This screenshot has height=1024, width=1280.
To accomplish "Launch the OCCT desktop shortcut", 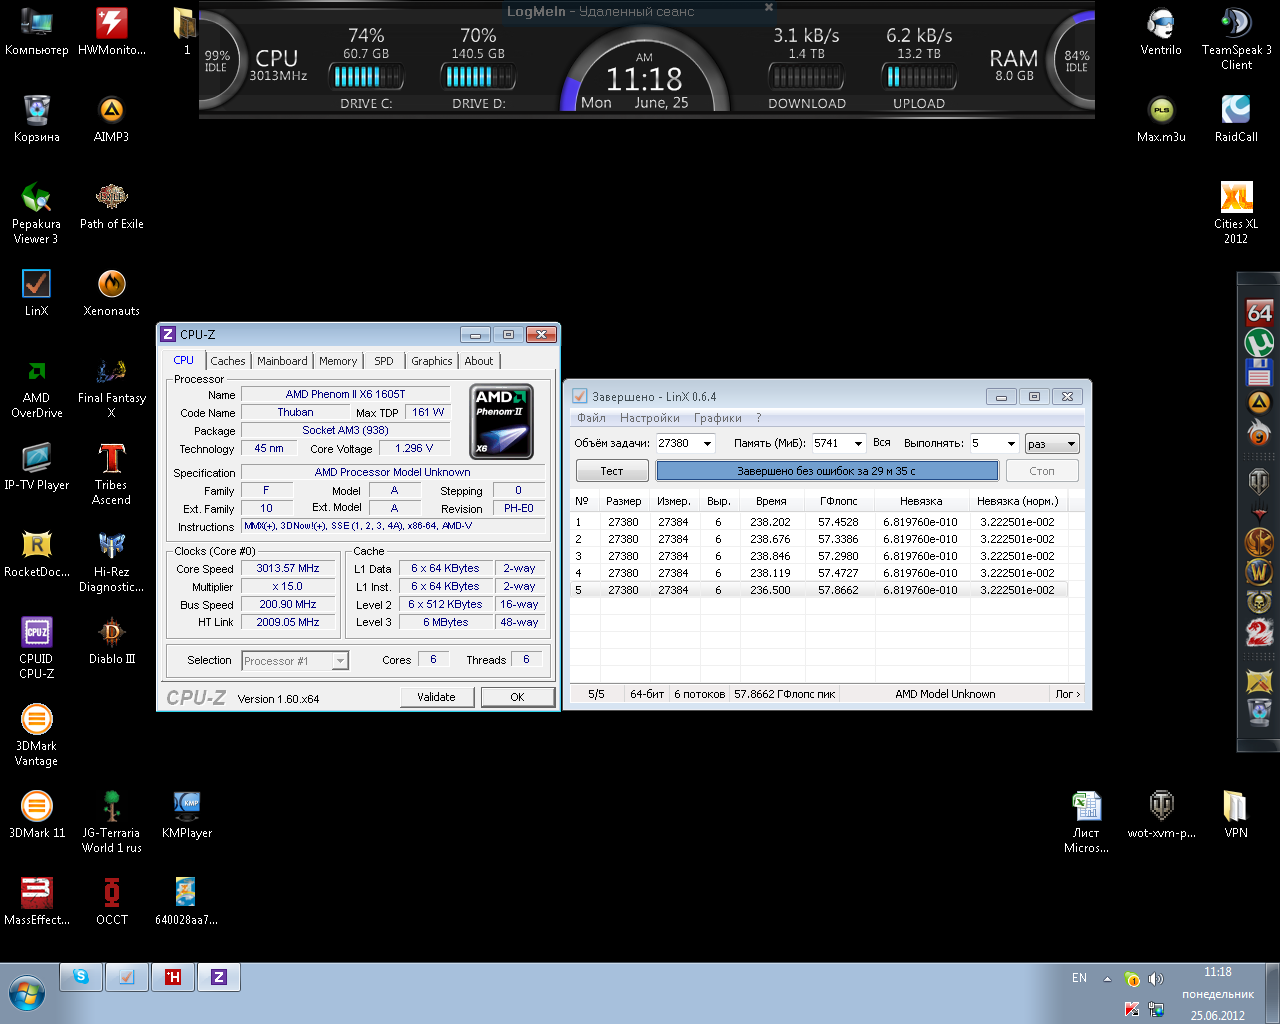I will coord(111,901).
